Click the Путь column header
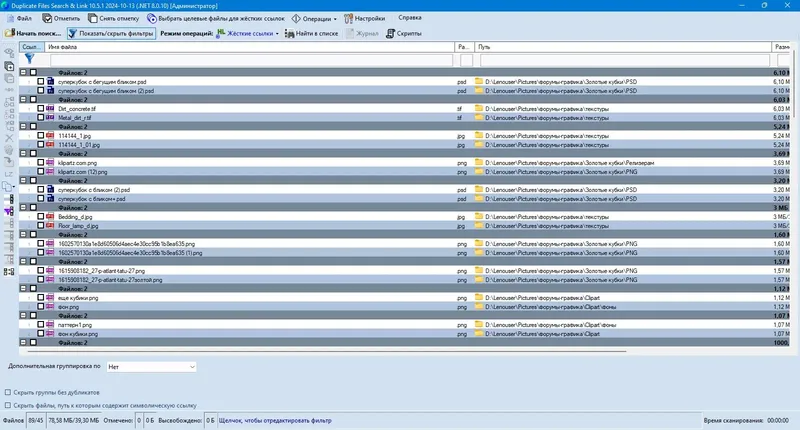Screen dimensions: 800x430 click(x=623, y=47)
